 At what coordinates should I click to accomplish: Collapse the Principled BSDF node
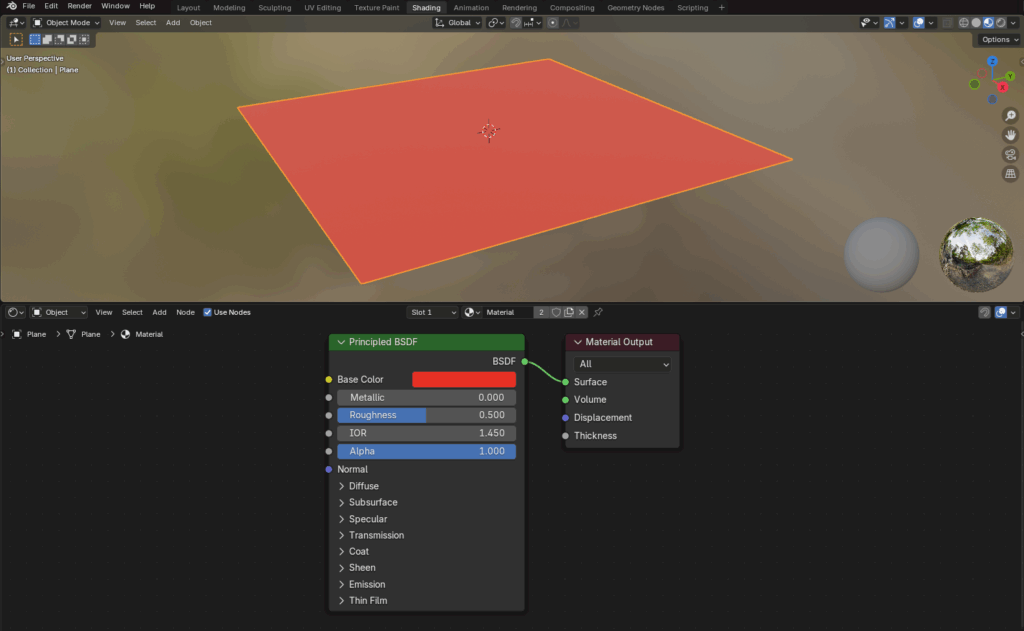[x=341, y=342]
